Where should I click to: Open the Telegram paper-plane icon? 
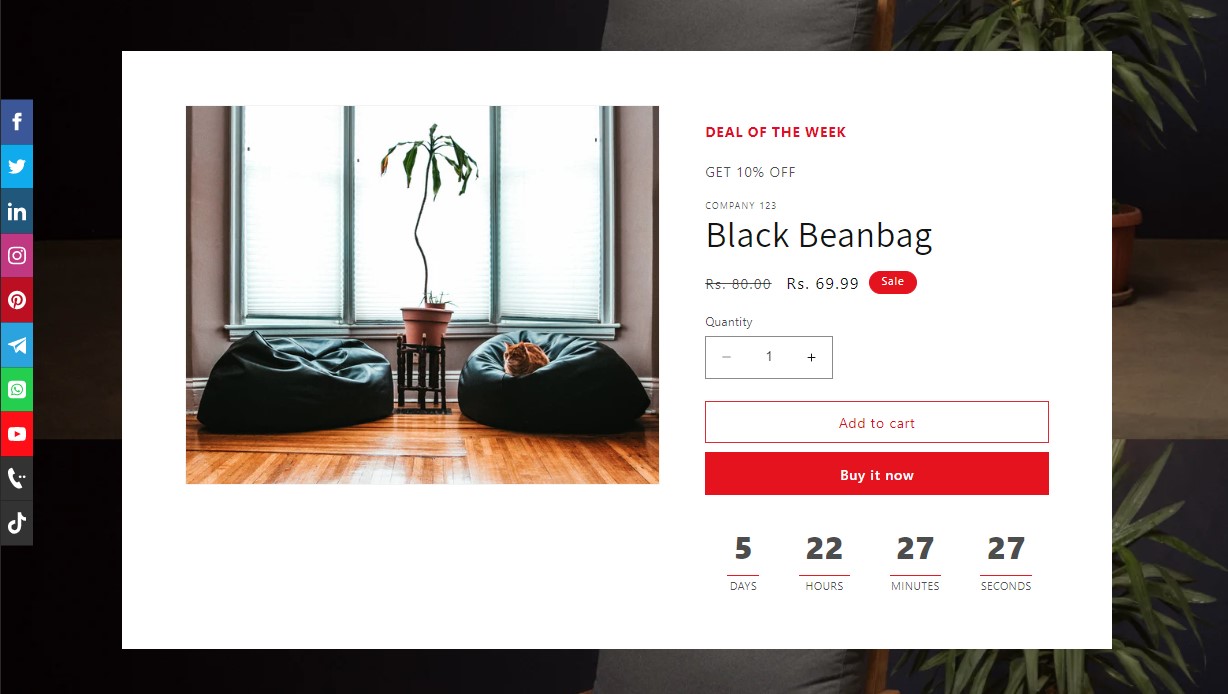click(16, 345)
